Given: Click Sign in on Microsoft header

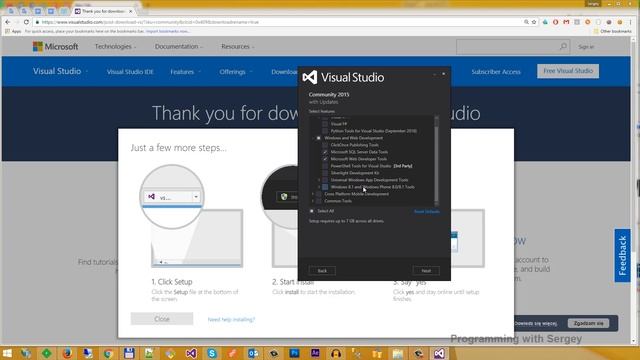Looking at the screenshot, I should click(586, 47).
